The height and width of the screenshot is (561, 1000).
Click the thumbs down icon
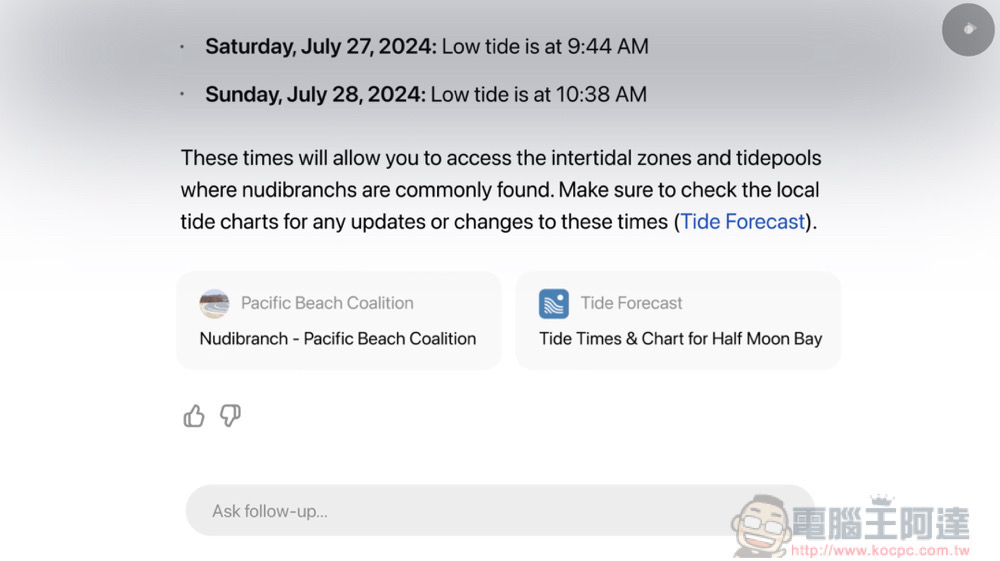(x=230, y=416)
